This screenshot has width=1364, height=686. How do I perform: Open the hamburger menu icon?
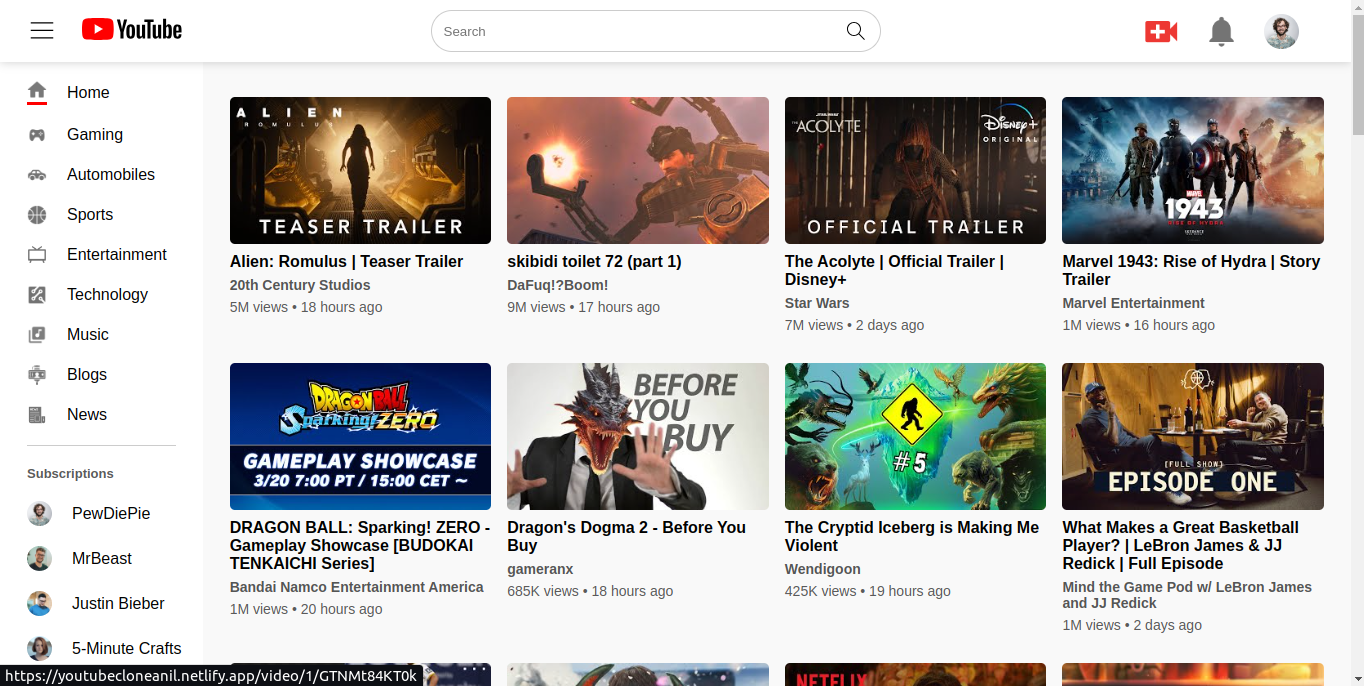(42, 31)
